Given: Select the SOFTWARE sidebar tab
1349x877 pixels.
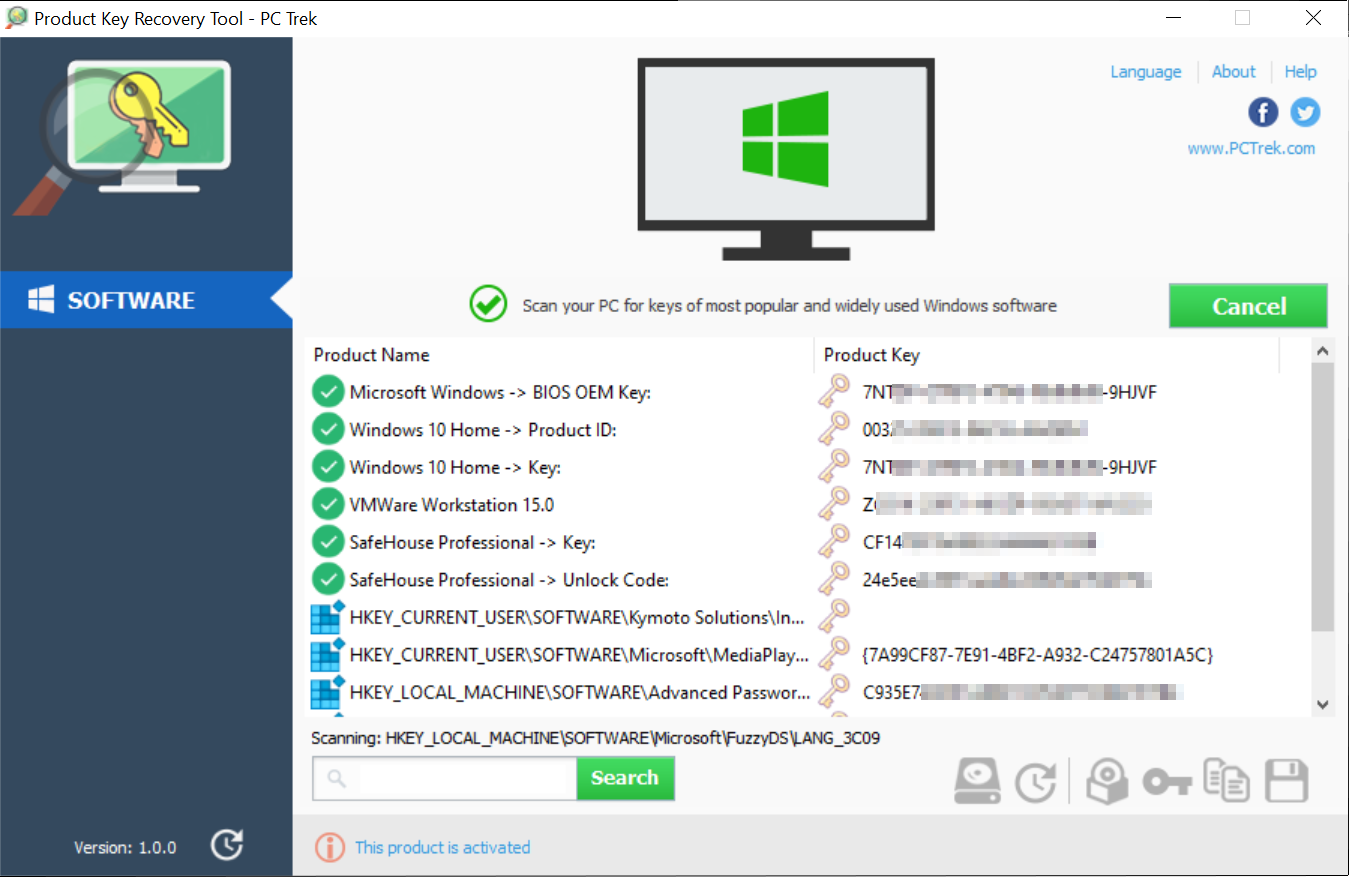Looking at the screenshot, I should [146, 300].
